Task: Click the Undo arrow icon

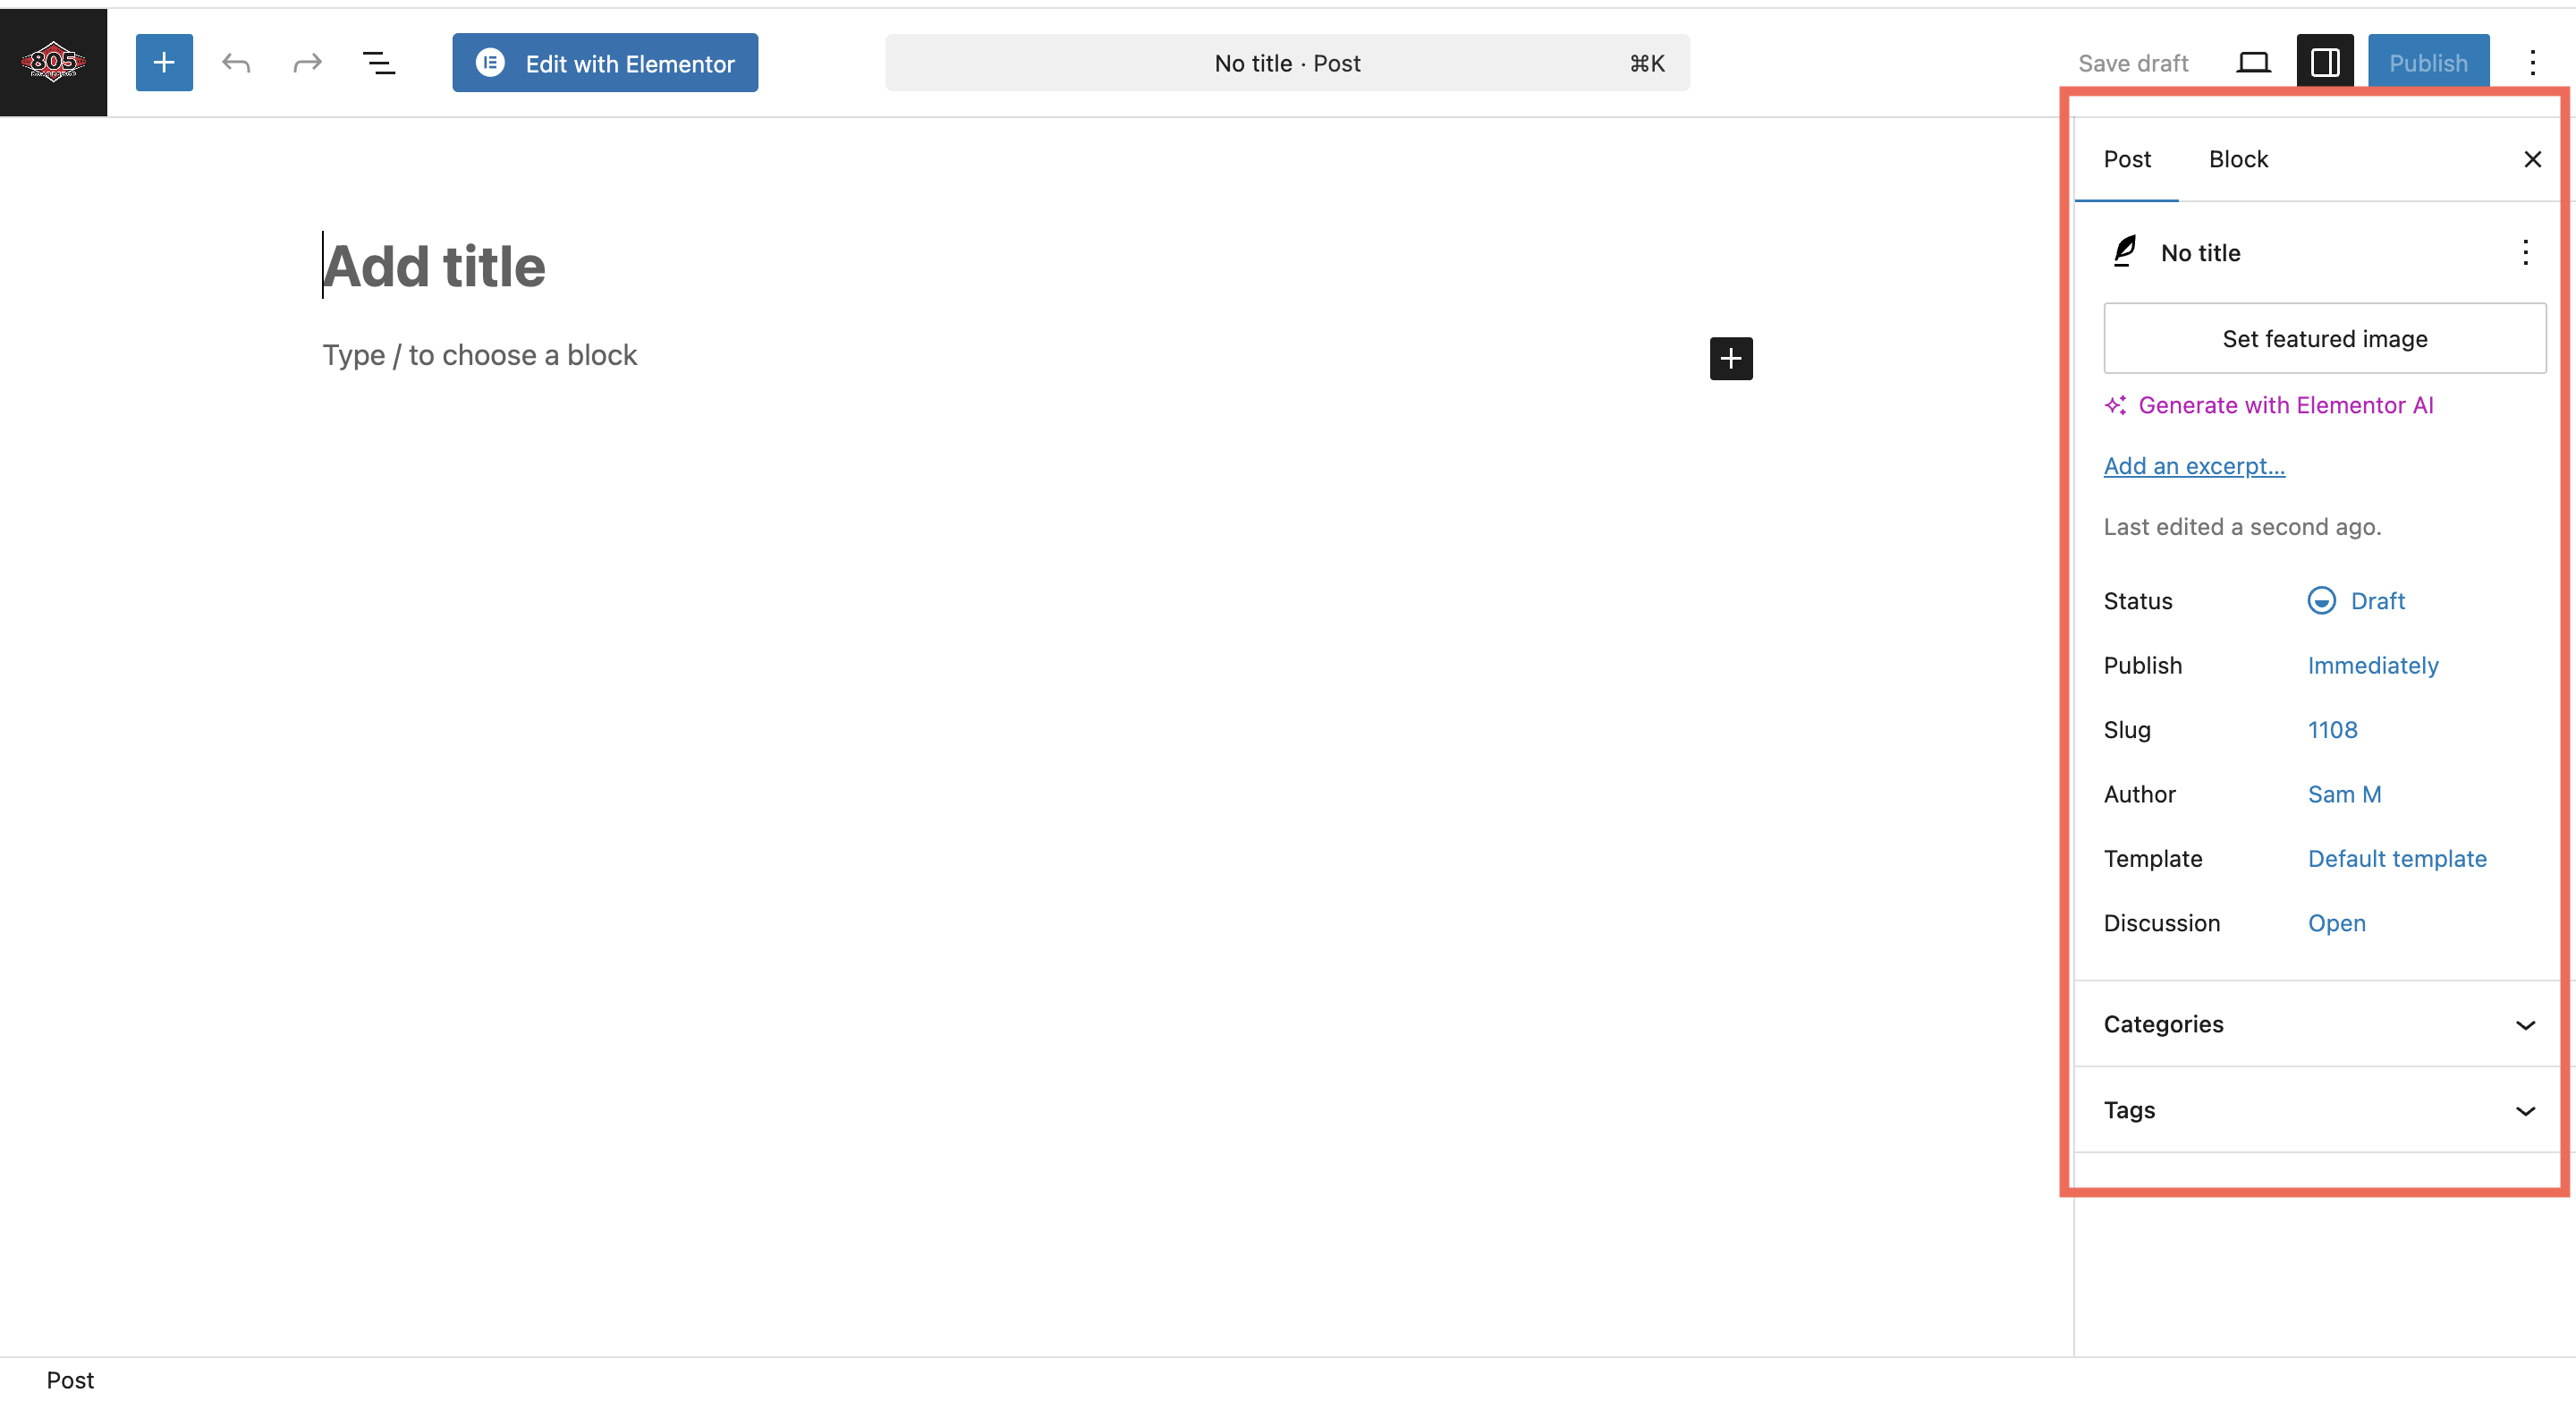Action: (x=236, y=63)
